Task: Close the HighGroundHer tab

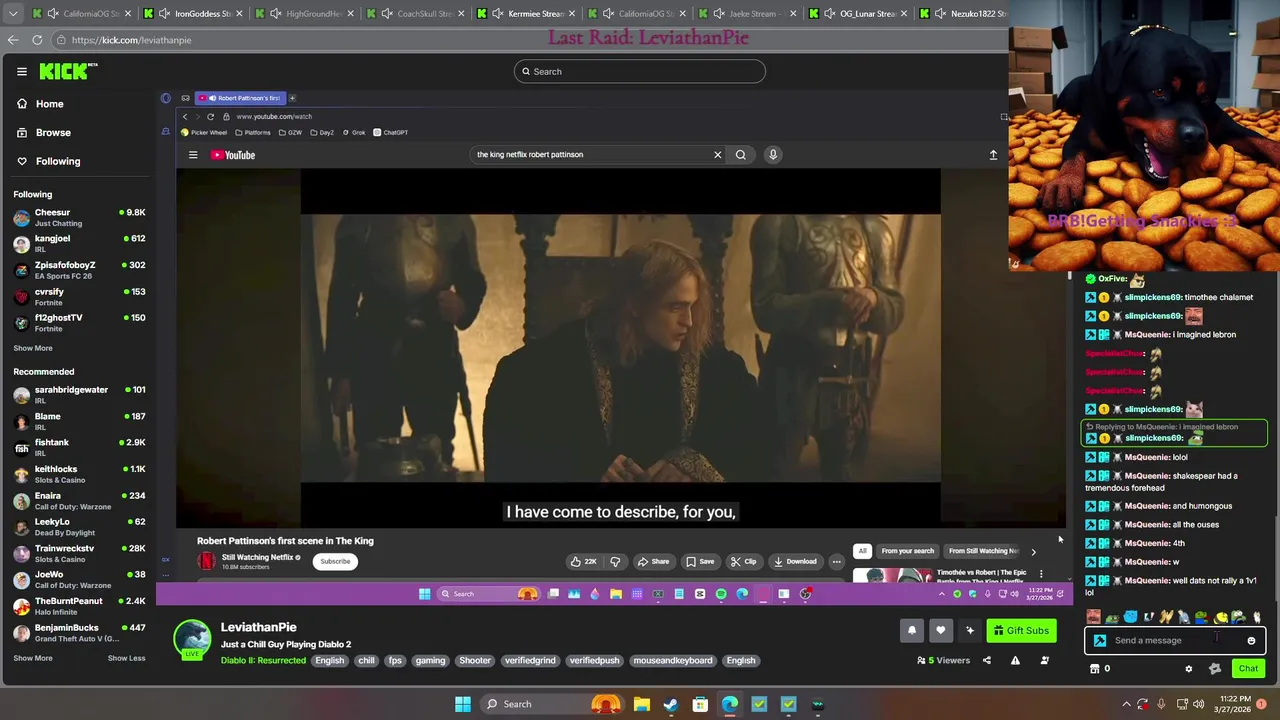Action: [350, 14]
